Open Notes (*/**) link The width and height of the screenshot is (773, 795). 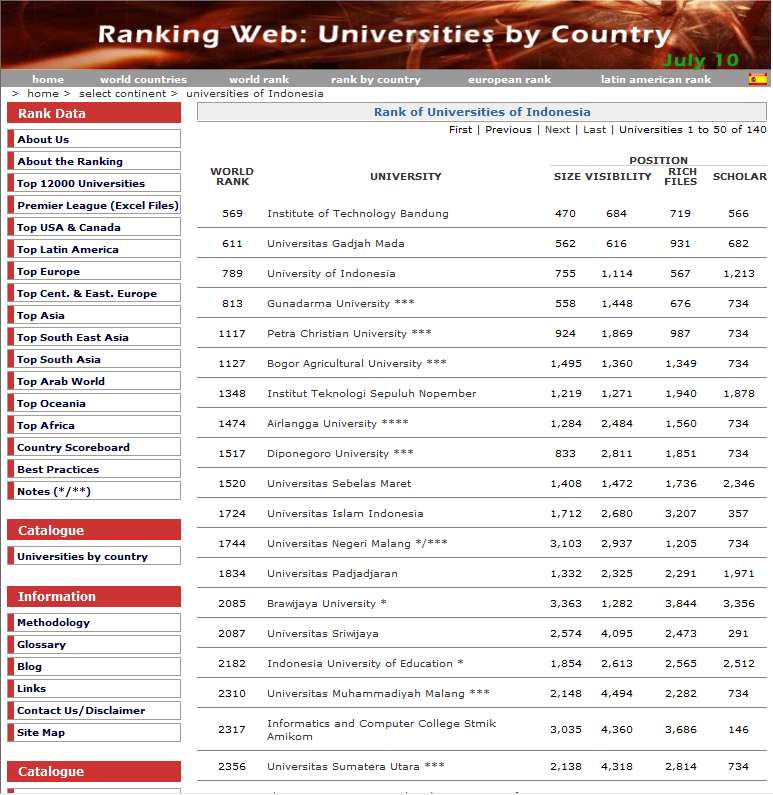point(94,491)
